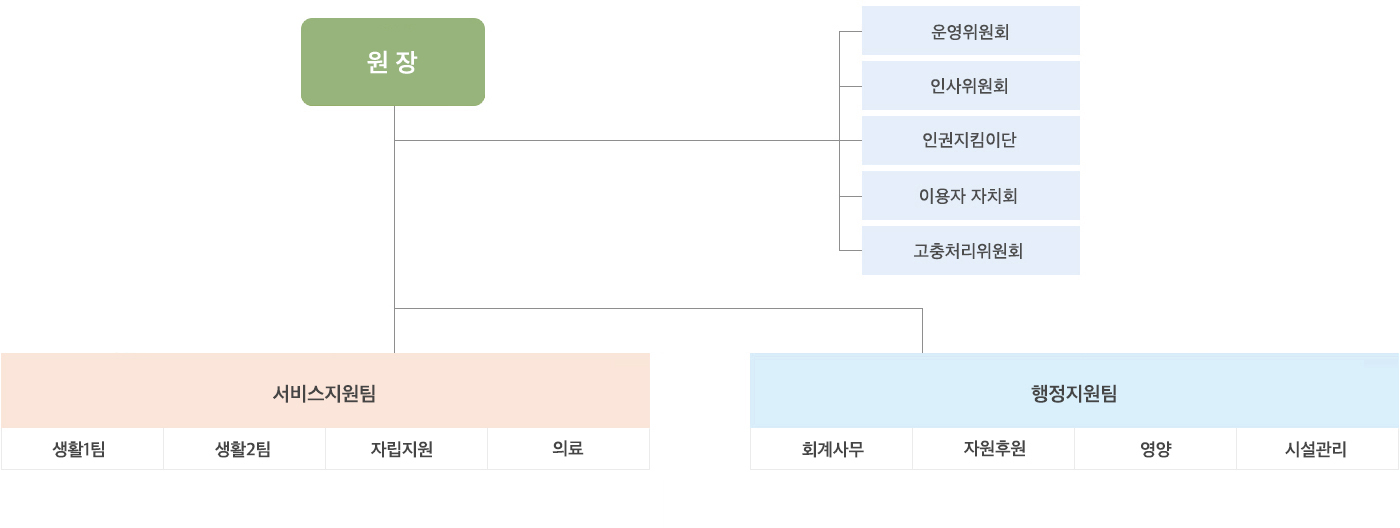The width and height of the screenshot is (1400, 528).
Task: Select the 생활1팀 cell
Action: (82, 449)
